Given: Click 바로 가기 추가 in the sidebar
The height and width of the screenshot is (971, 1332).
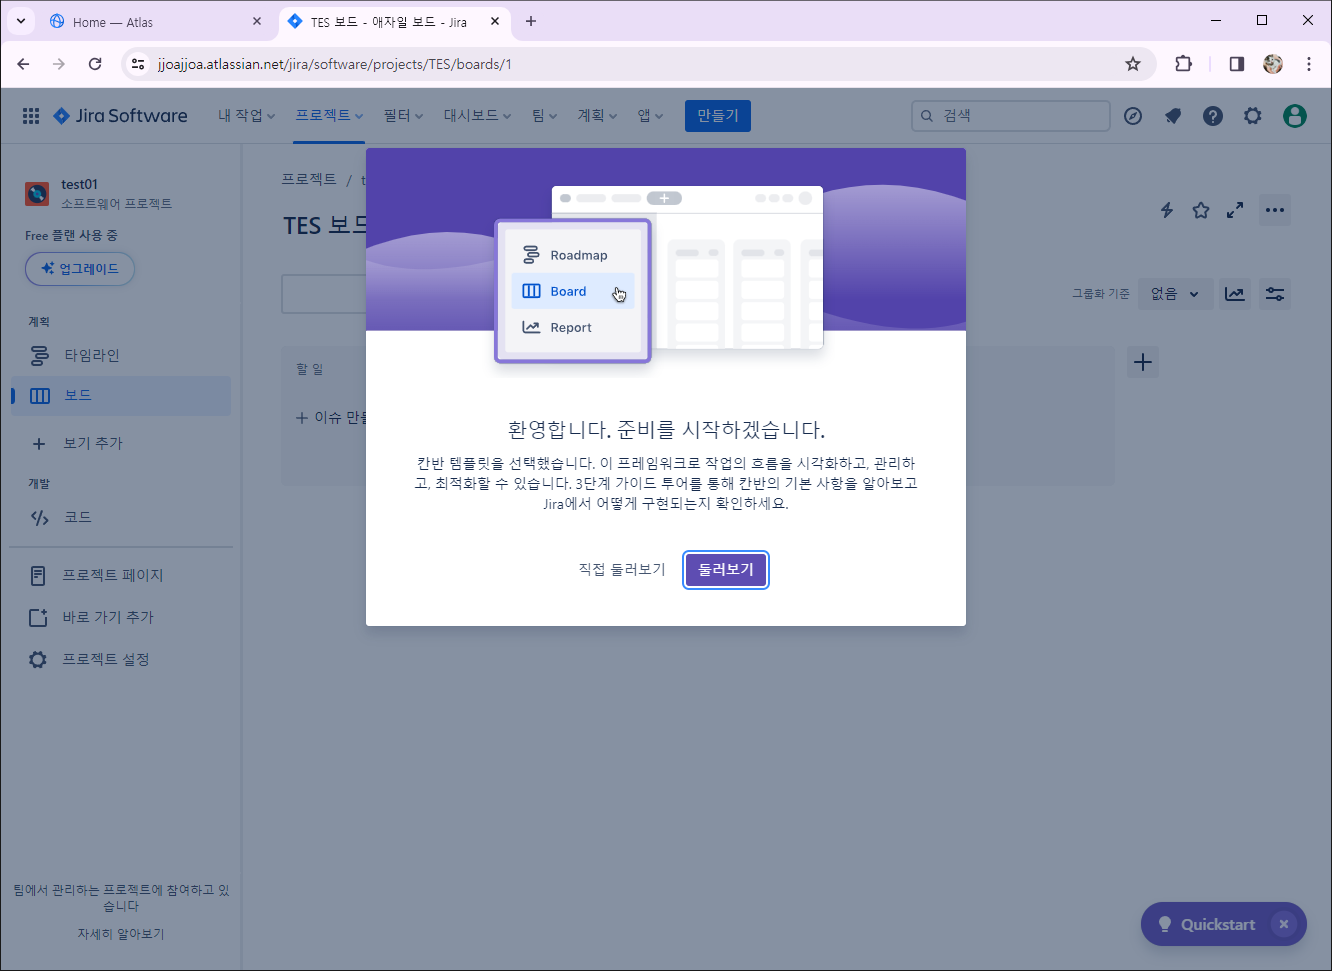Looking at the screenshot, I should coord(121,617).
